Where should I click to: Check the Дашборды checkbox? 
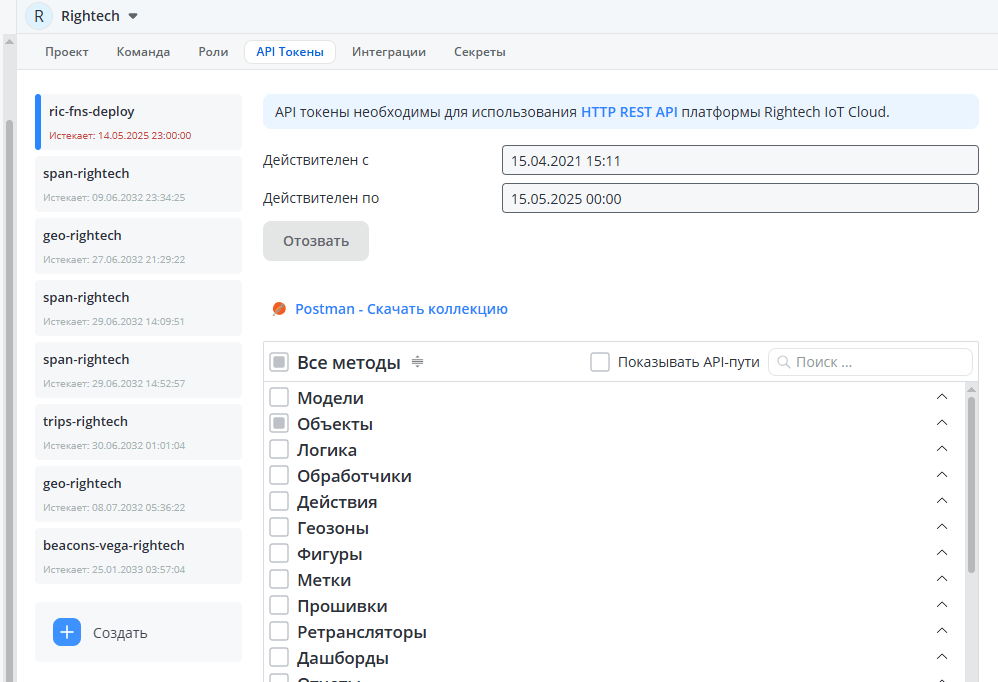(279, 658)
